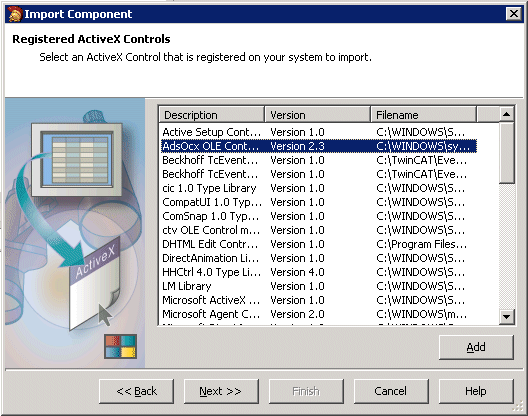Click the Delphi helmet title bar icon
Image resolution: width=528 pixels, height=416 pixels.
[14, 14]
